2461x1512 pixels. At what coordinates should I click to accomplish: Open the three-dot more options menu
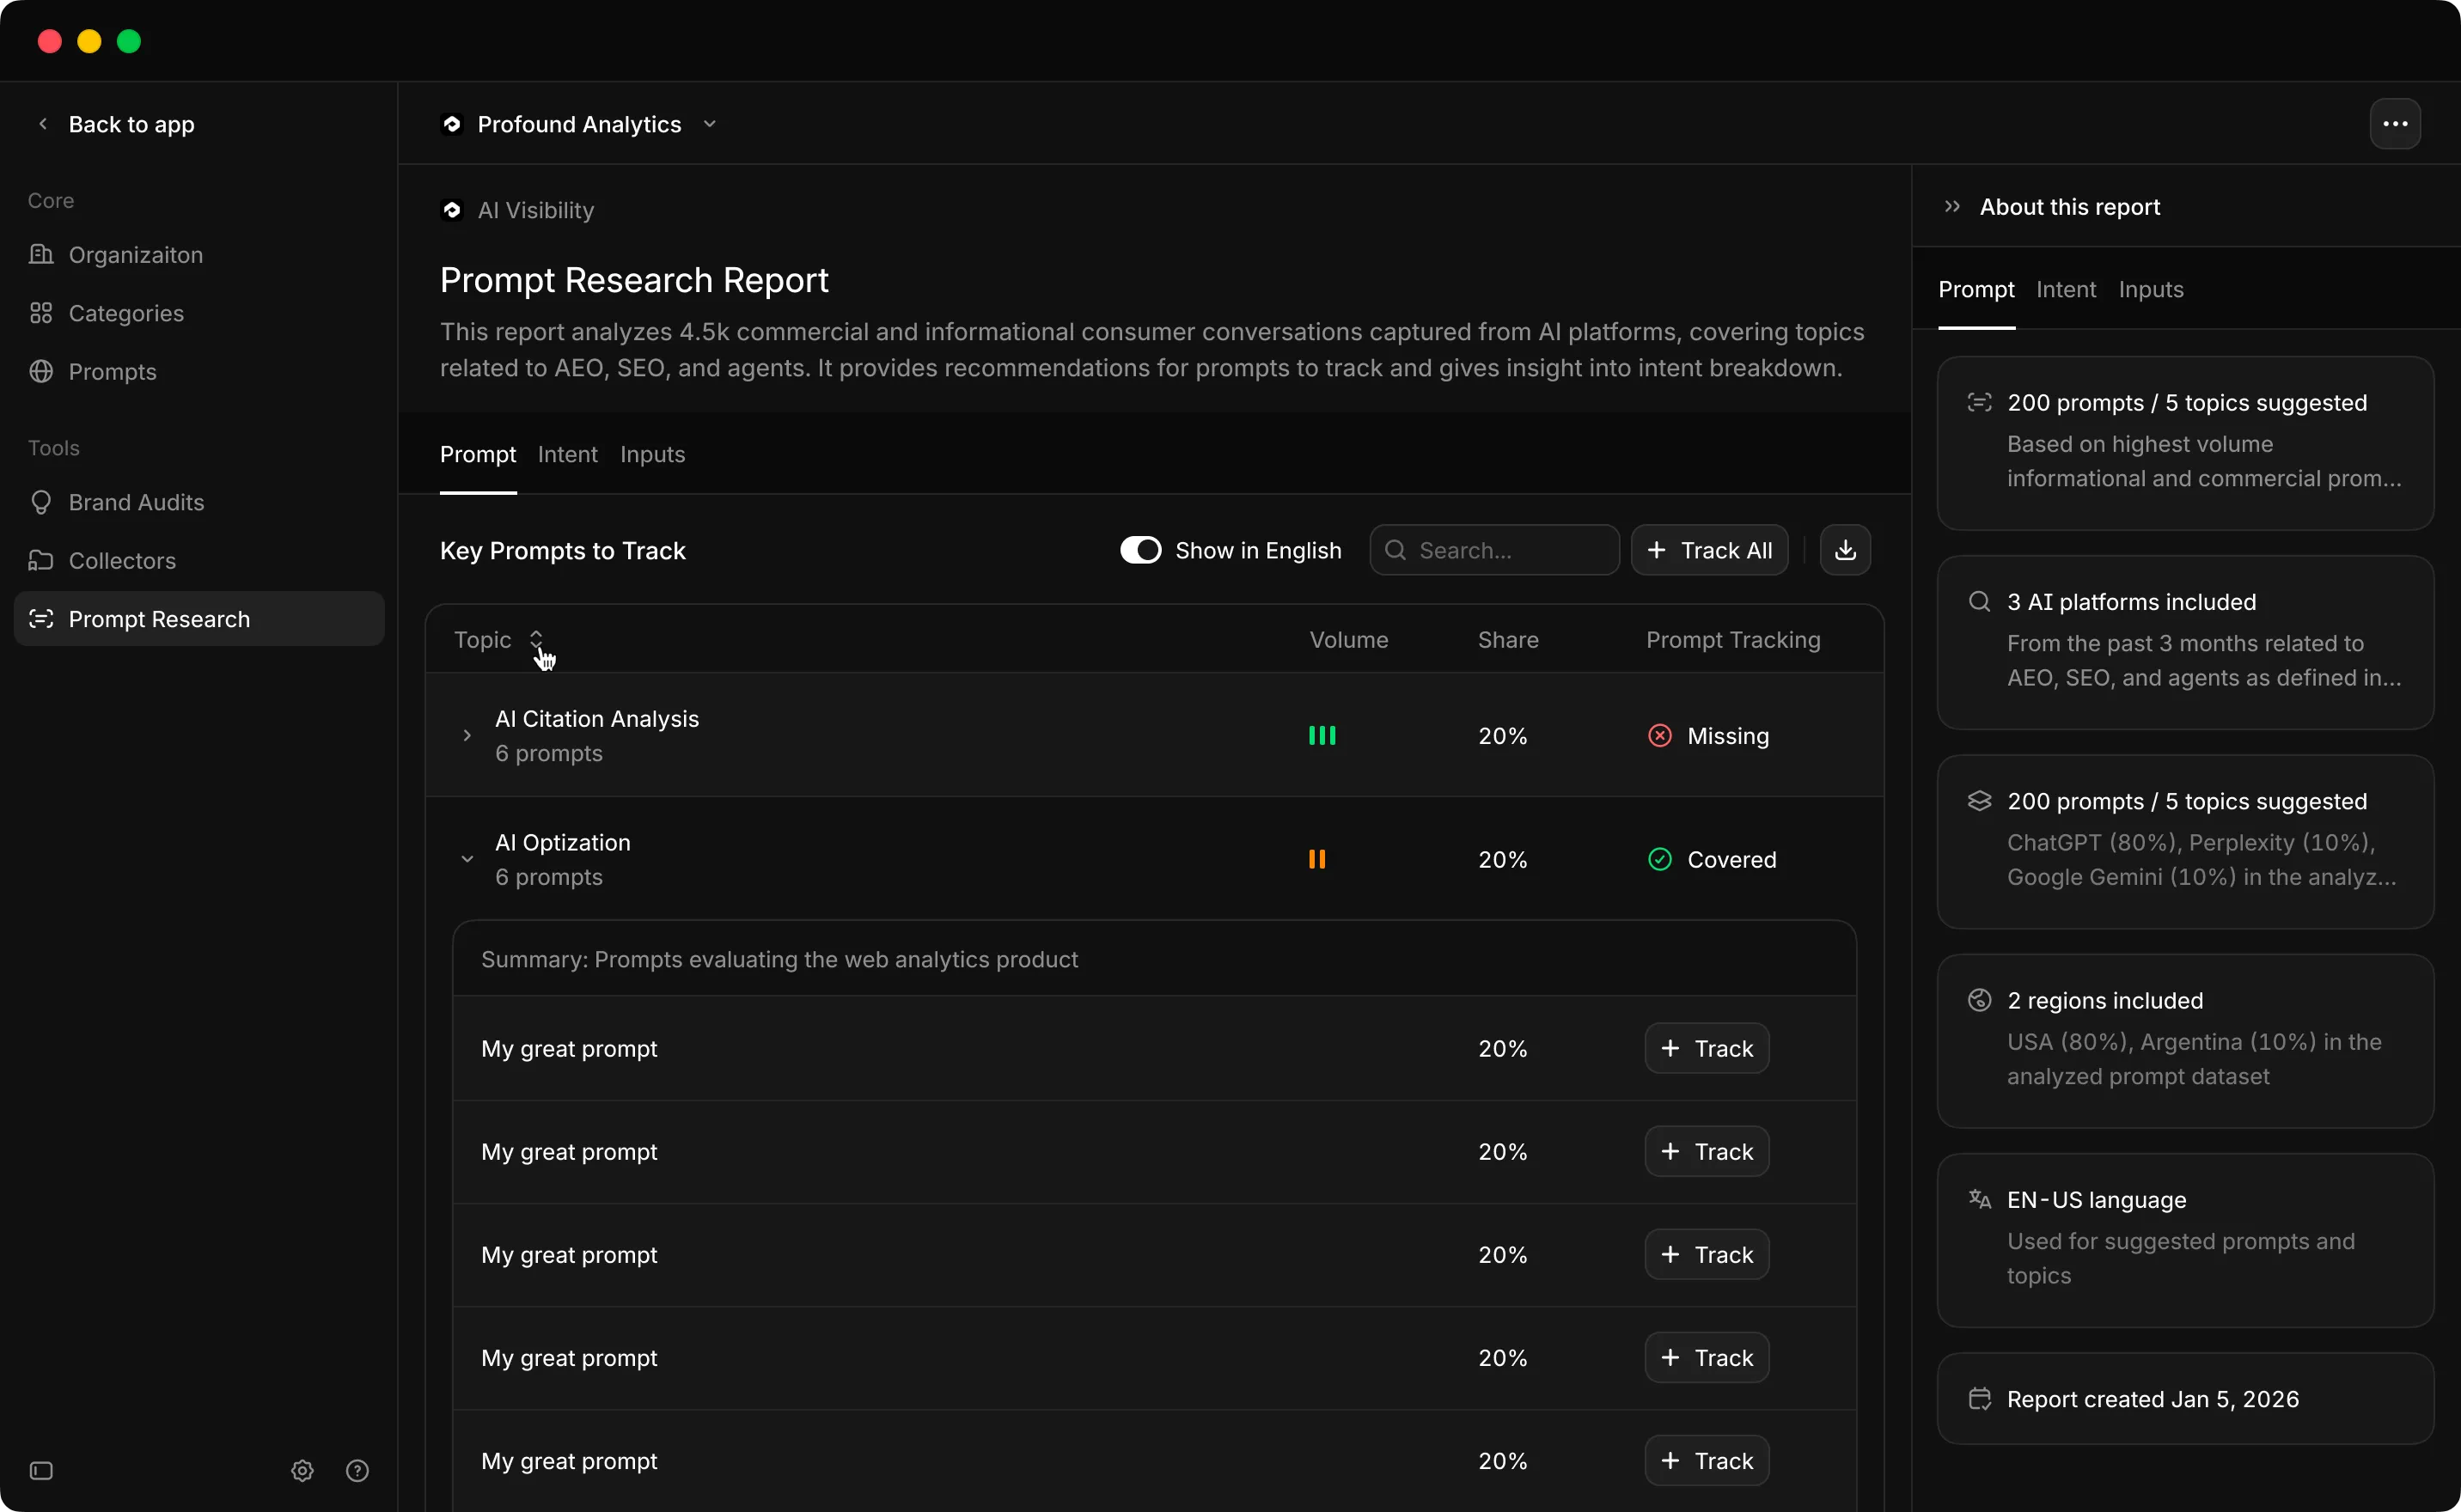2395,124
